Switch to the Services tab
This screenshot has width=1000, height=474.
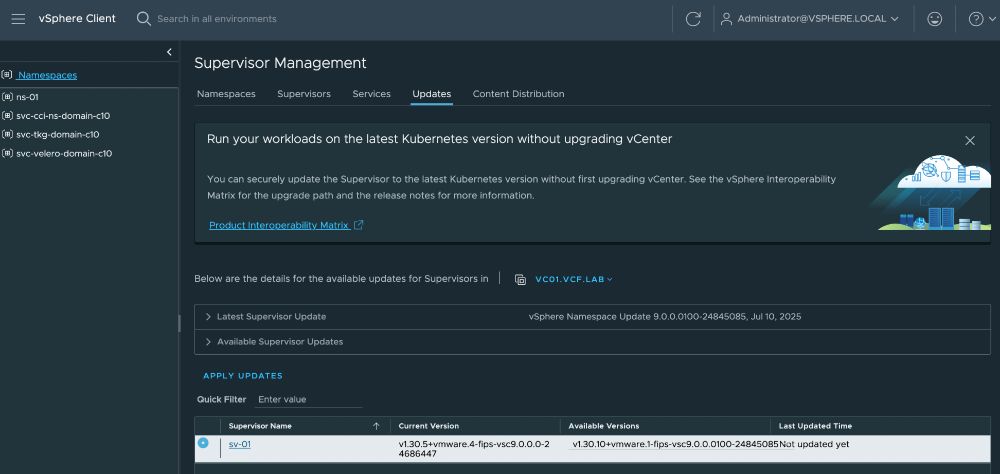[x=371, y=94]
